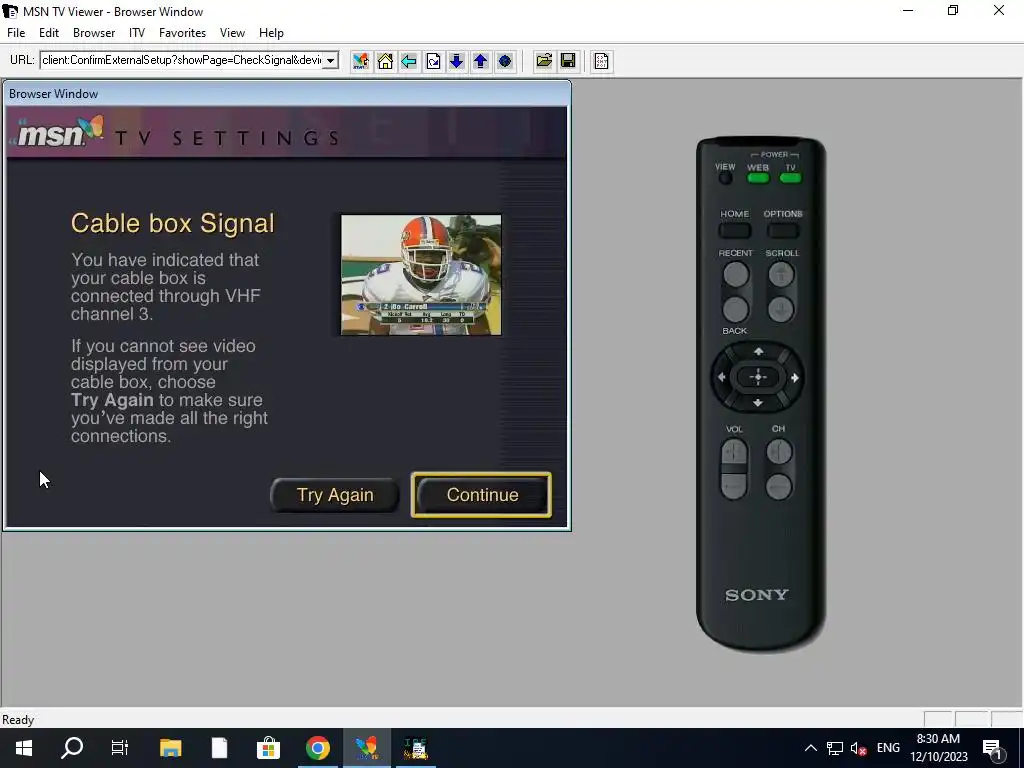Click the remote's down arrow on the D-pad

(758, 403)
